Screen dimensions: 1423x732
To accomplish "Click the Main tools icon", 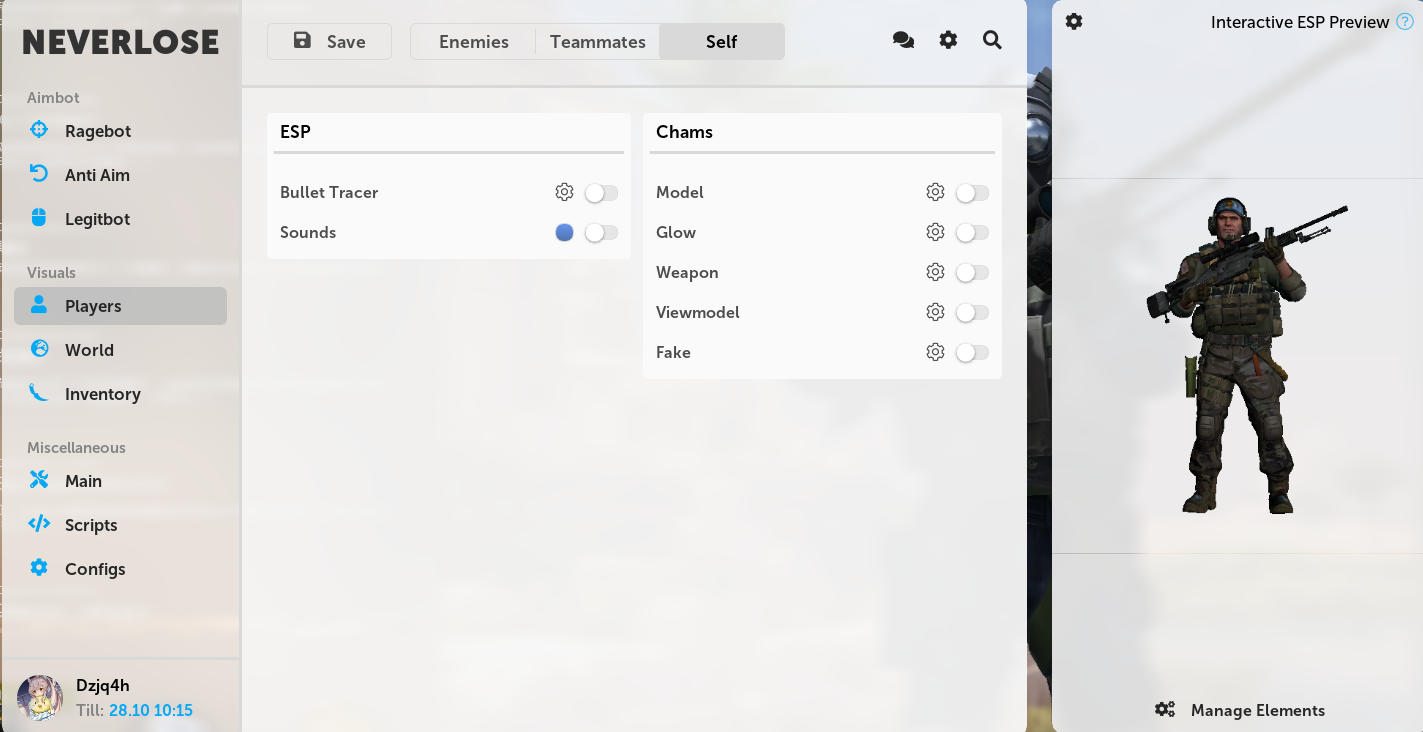I will (39, 480).
